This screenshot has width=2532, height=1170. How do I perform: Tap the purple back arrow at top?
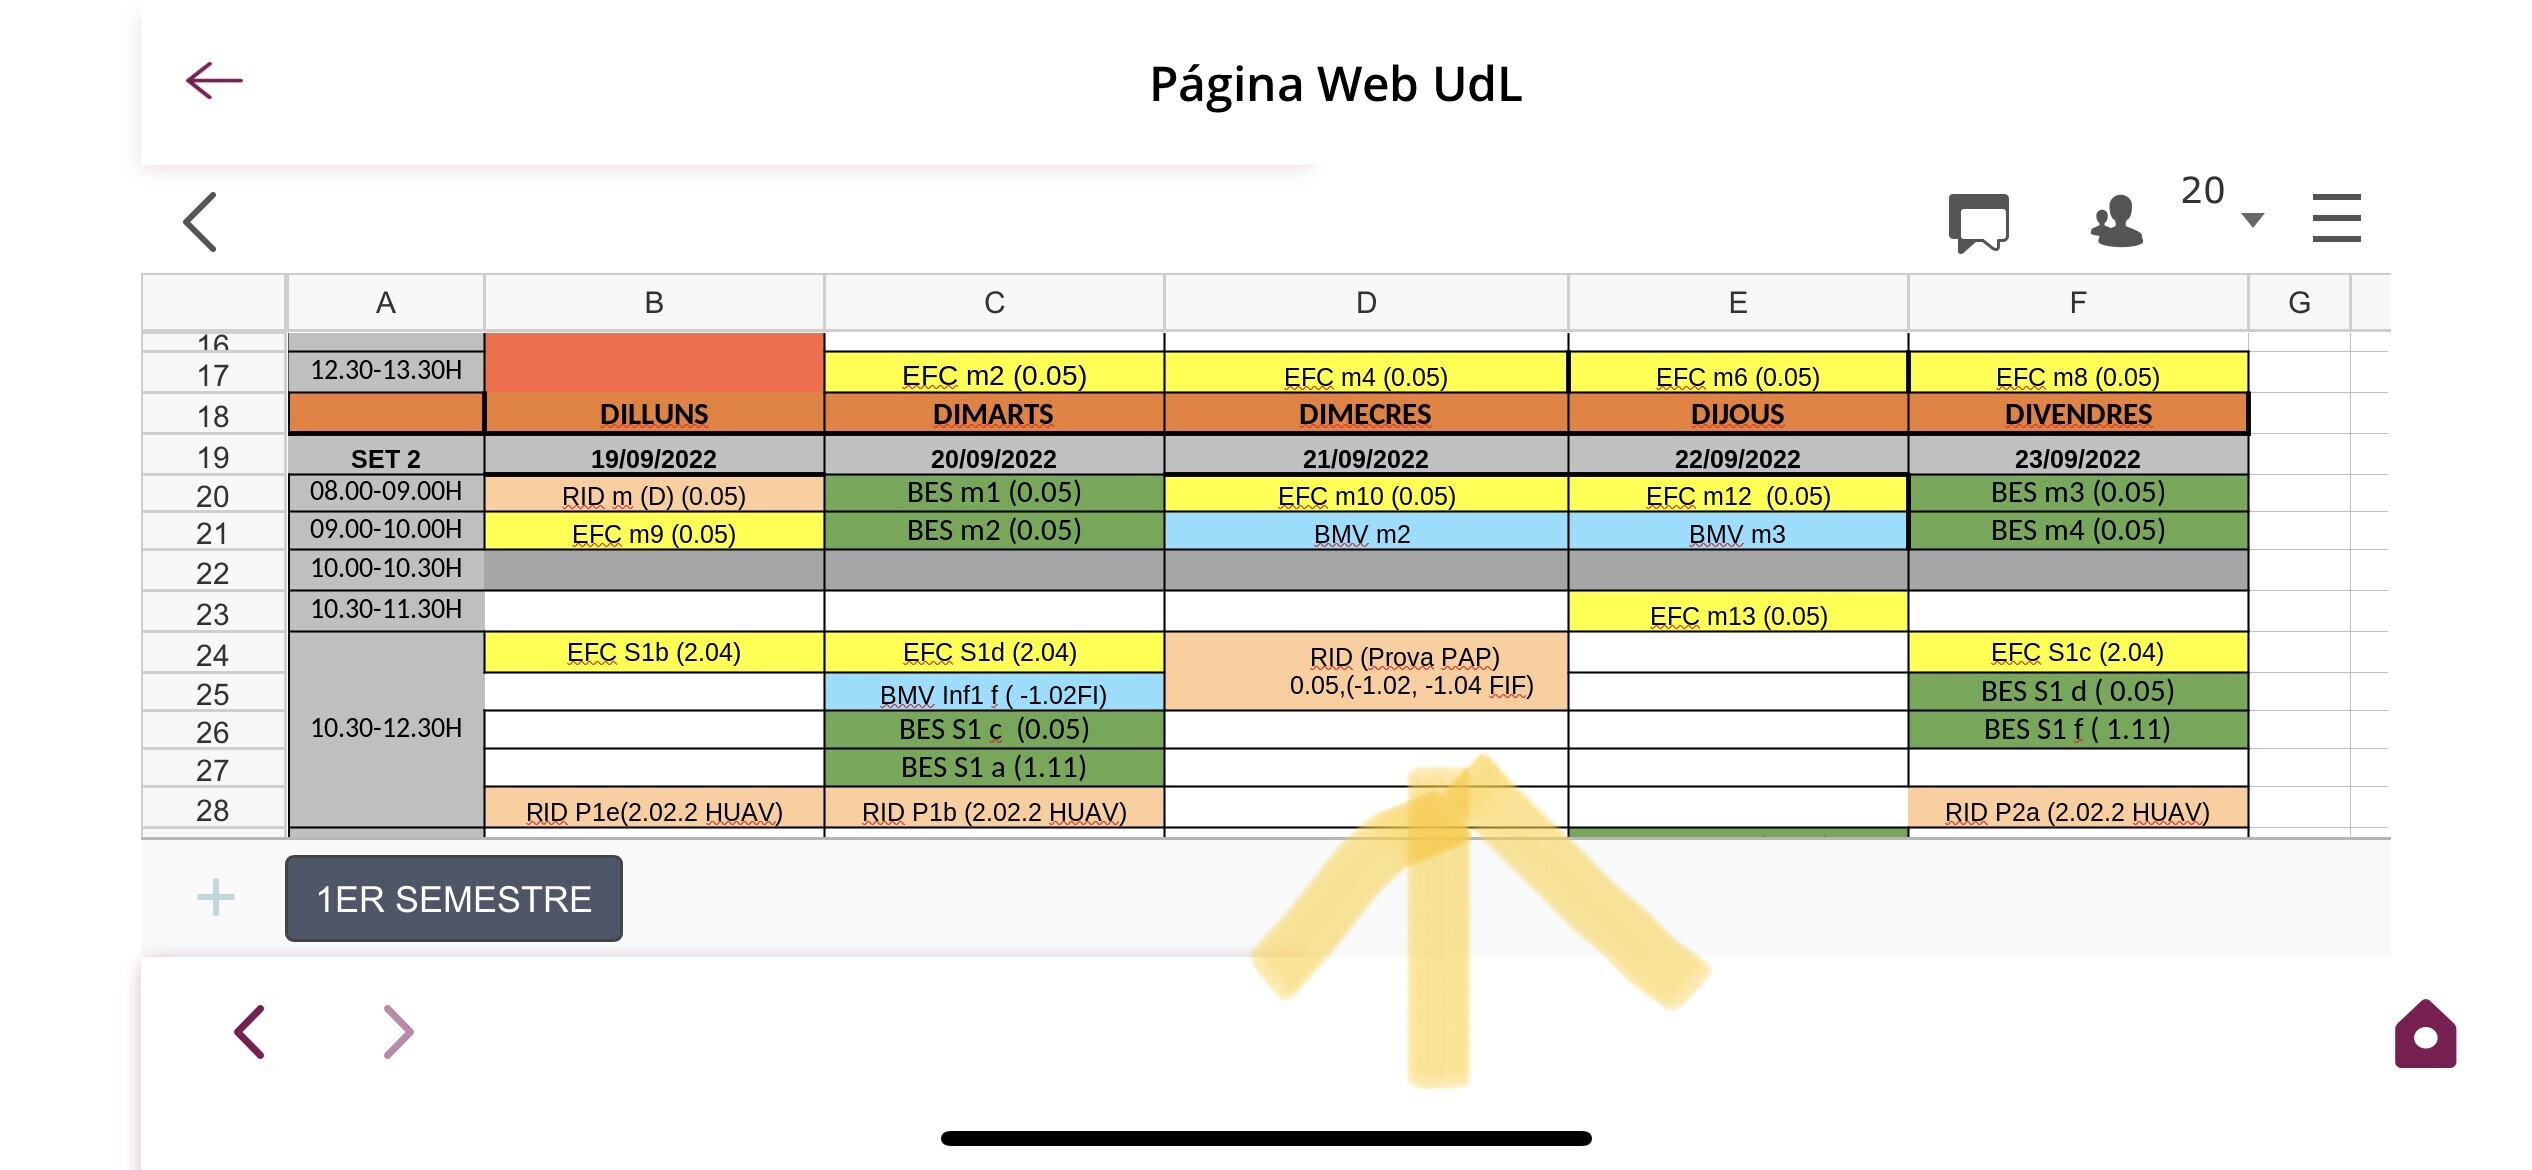coord(214,81)
